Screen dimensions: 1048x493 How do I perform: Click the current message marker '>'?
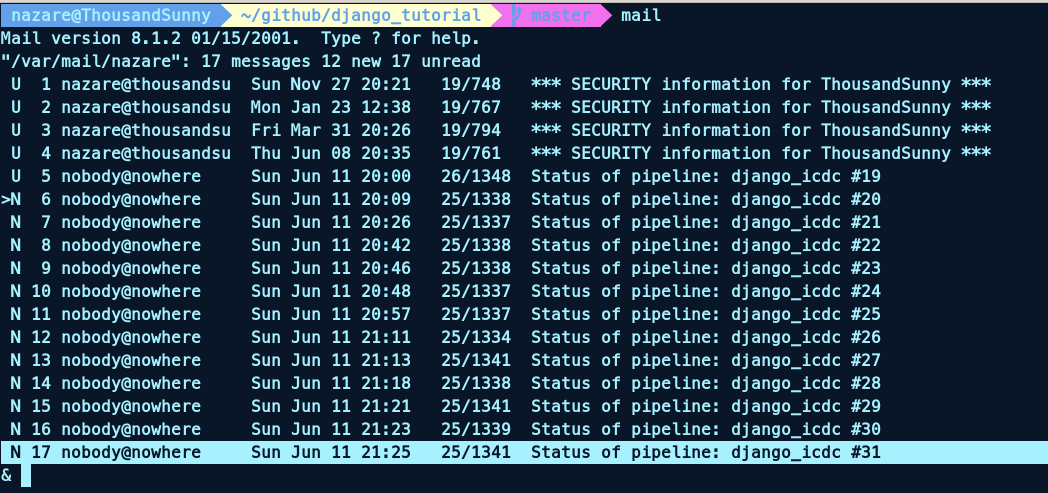click(6, 199)
